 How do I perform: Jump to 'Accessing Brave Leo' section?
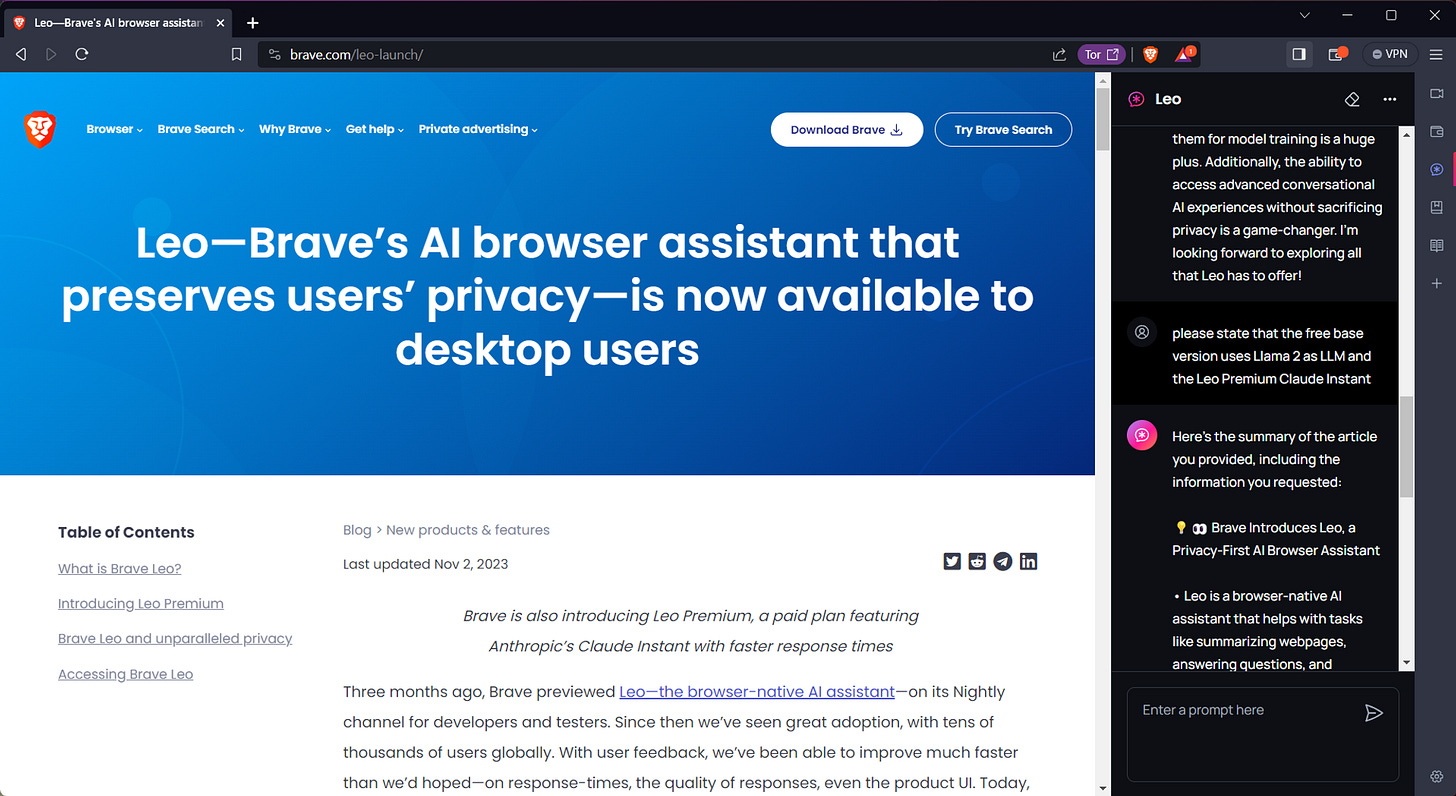click(125, 674)
